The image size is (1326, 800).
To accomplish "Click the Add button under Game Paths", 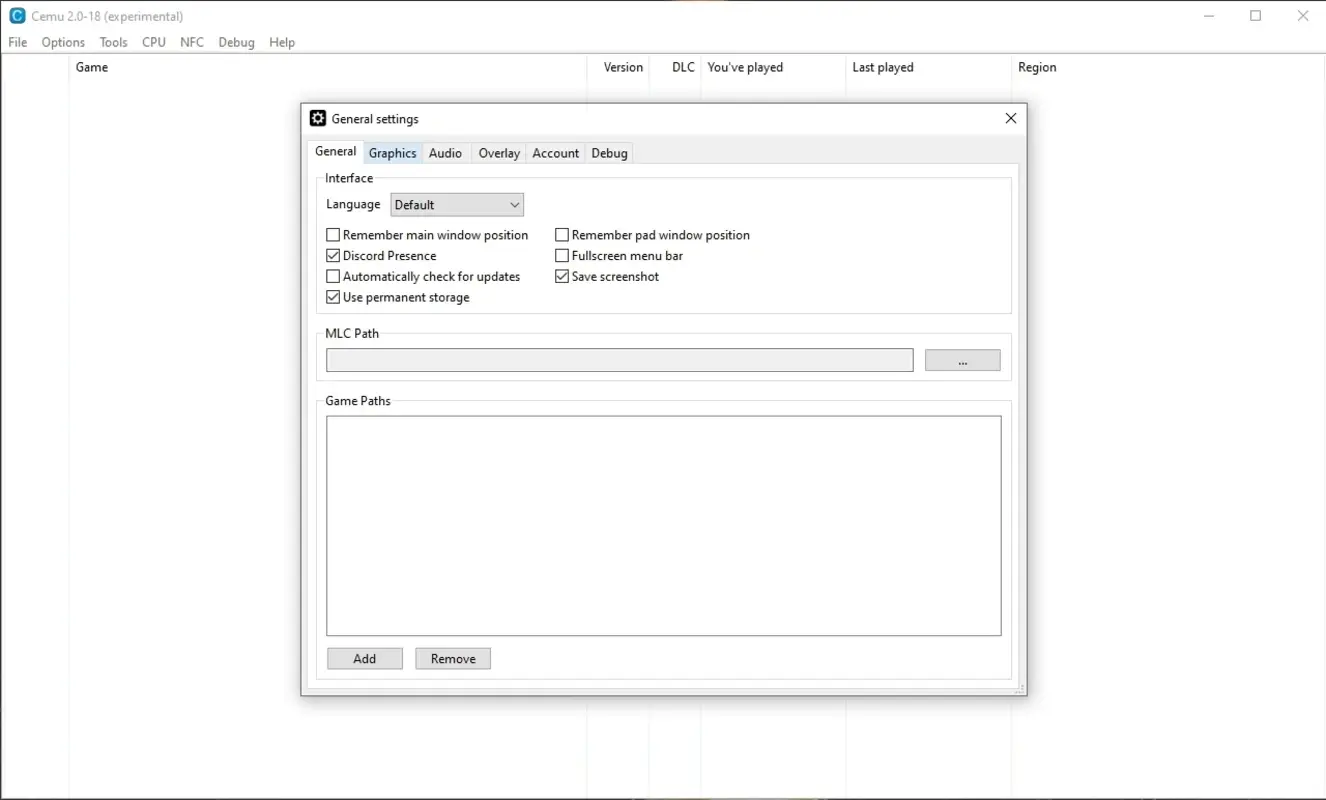I will tap(364, 658).
